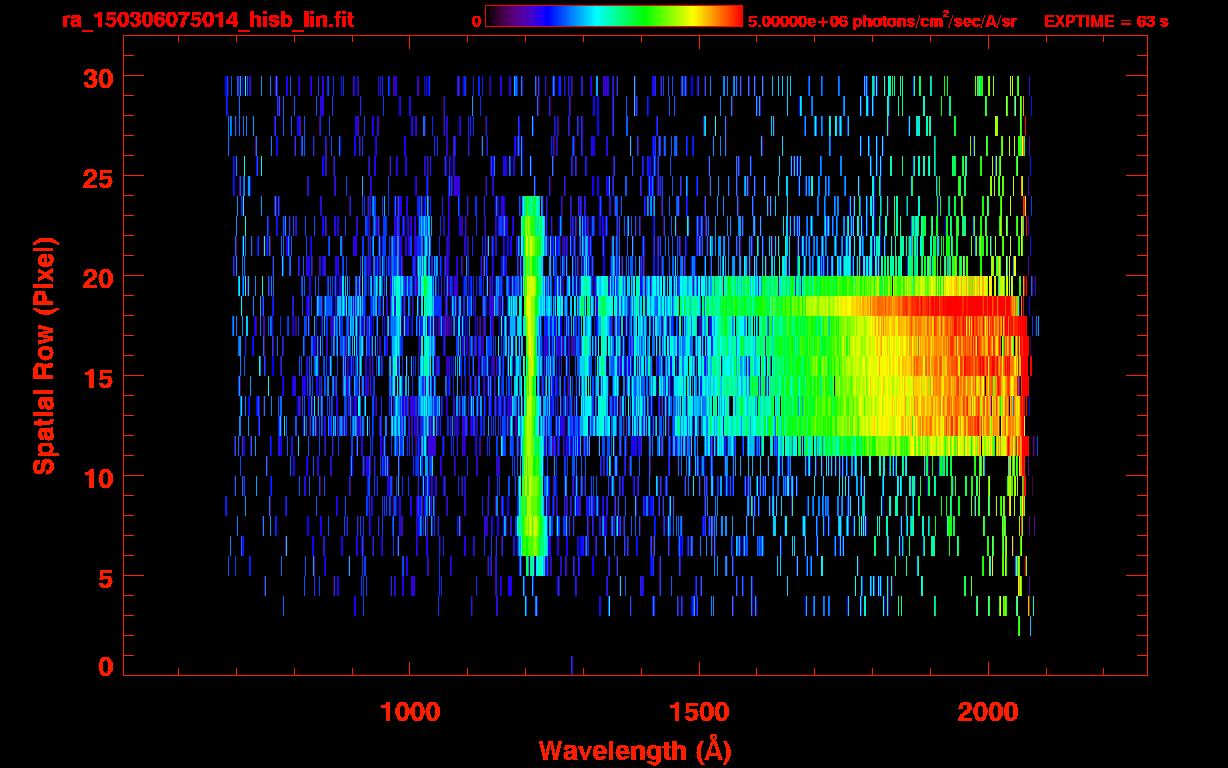Click the wavelength tick label 2000

(988, 712)
